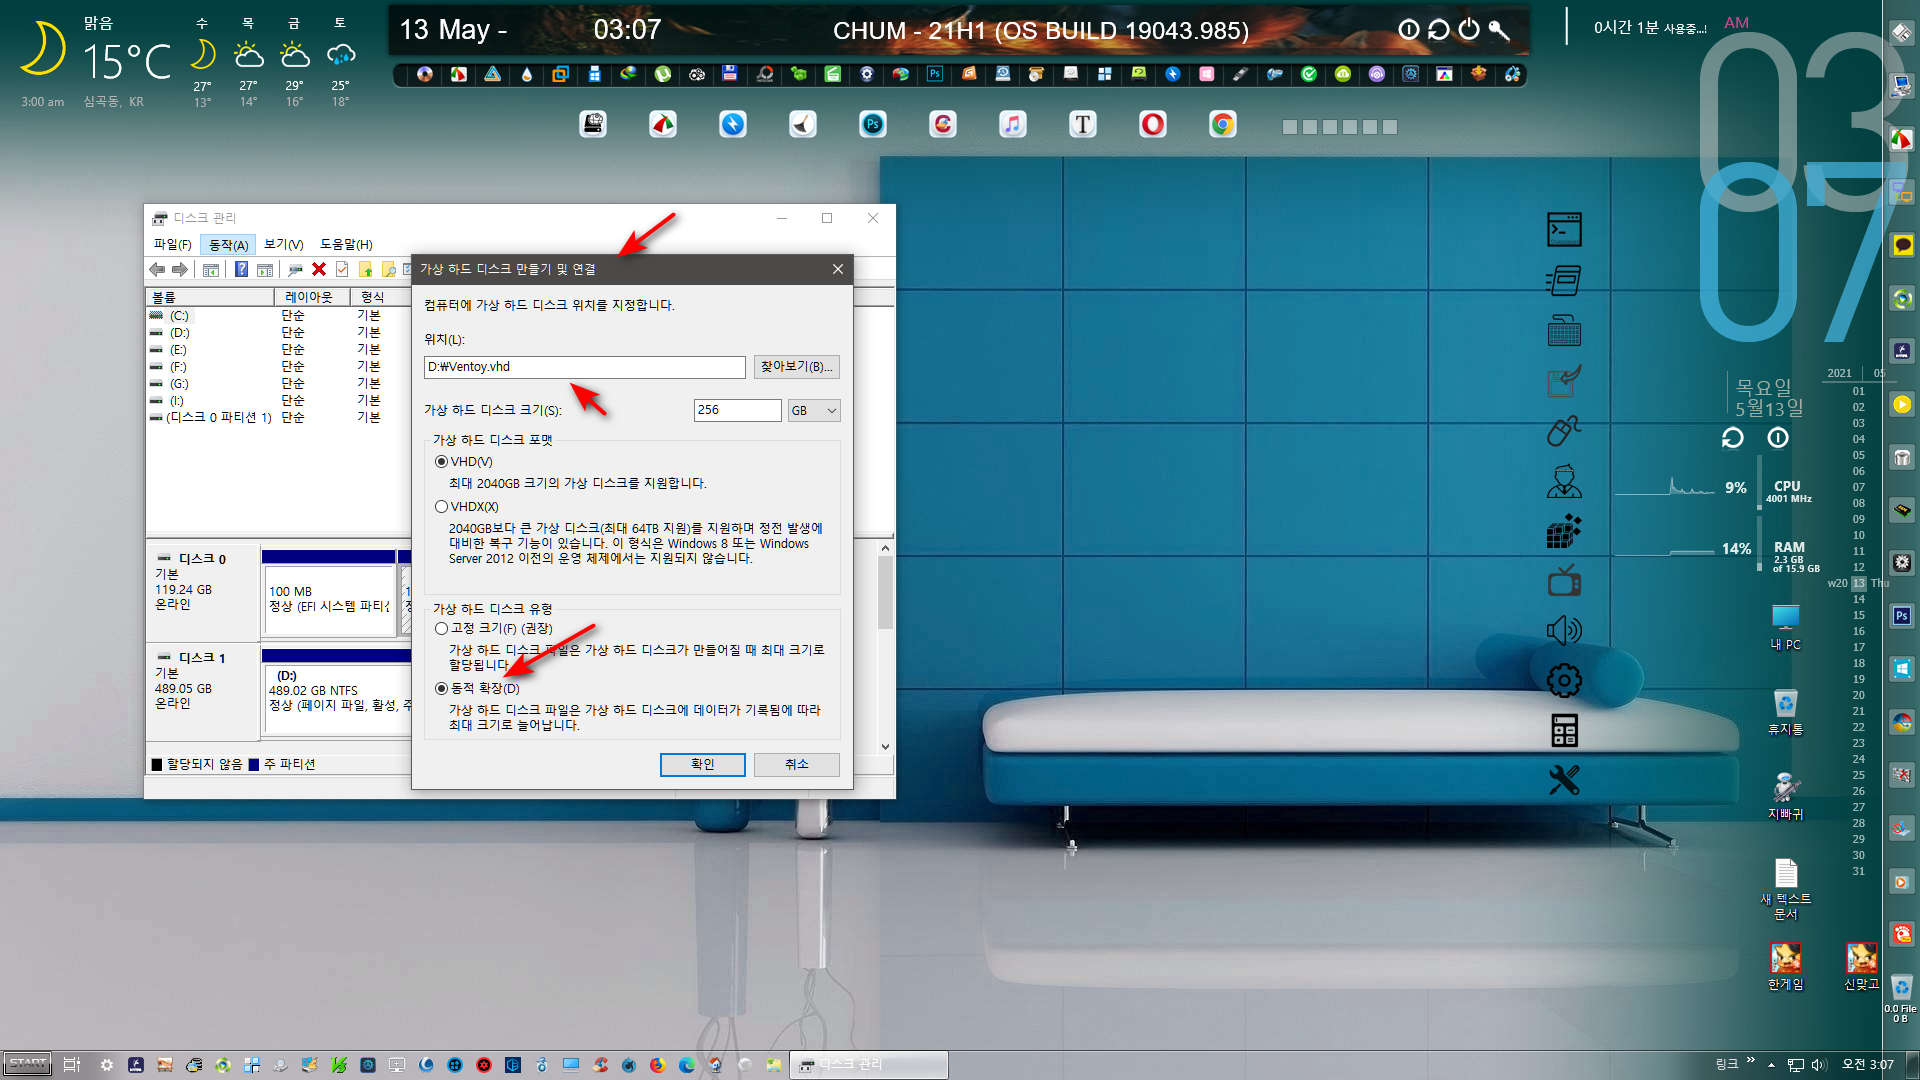Viewport: 1920px width, 1080px height.
Task: Select the (G:) volume row
Action: (x=278, y=383)
